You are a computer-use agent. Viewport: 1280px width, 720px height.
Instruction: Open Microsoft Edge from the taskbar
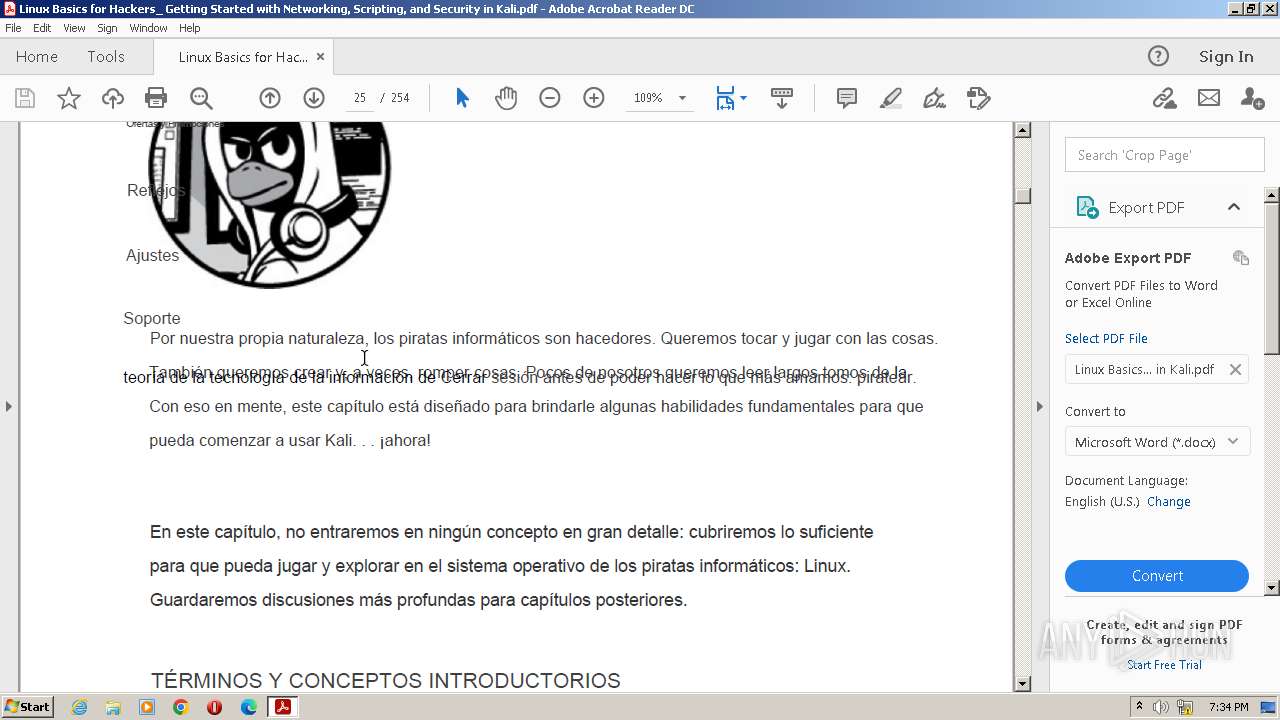point(249,707)
